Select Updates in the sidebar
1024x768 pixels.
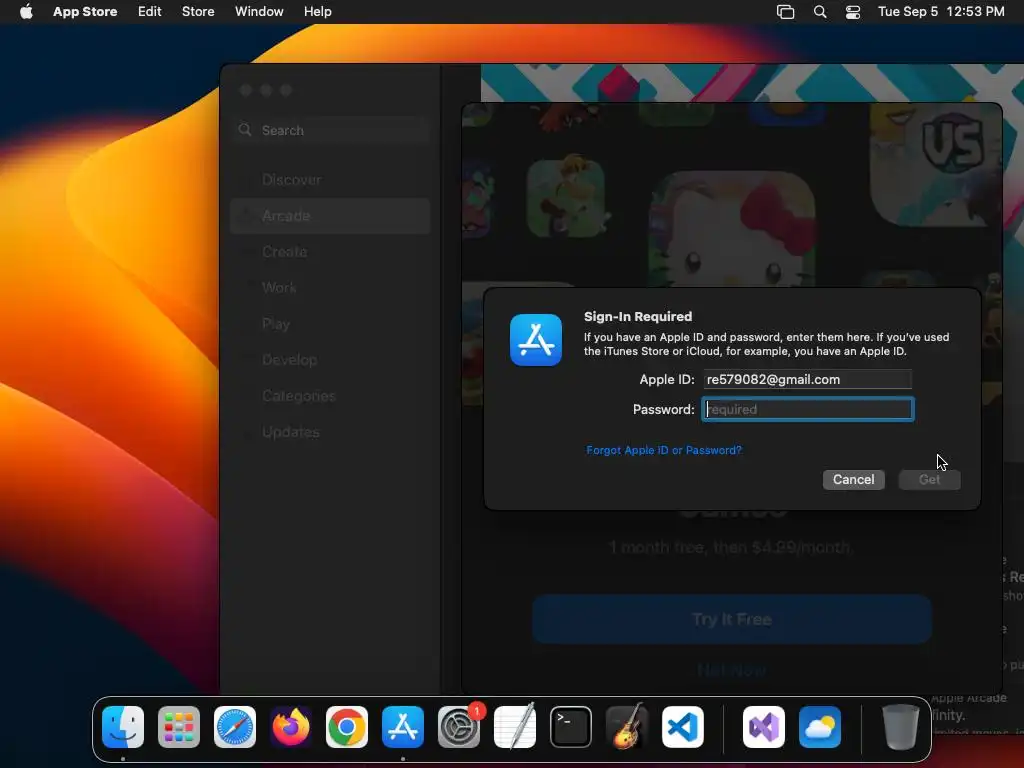click(330, 432)
